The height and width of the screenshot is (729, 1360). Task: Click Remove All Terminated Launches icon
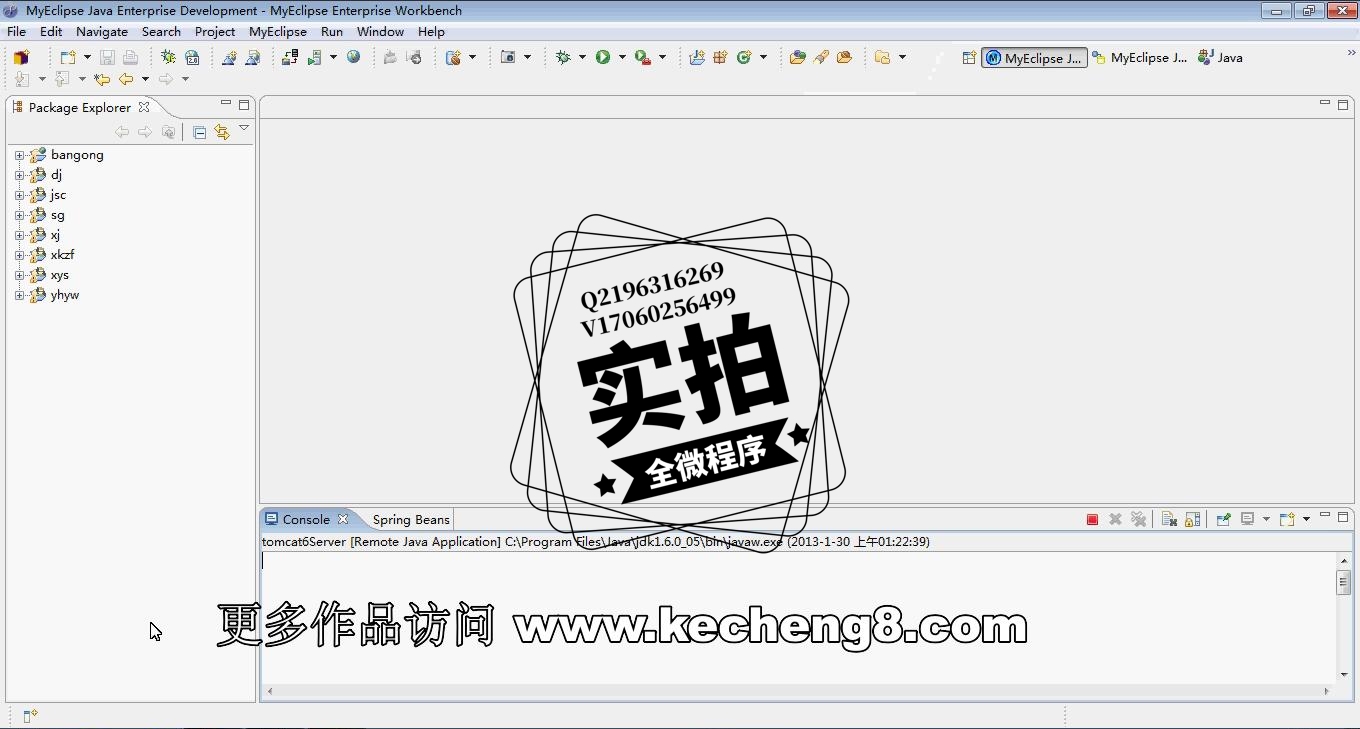point(1138,519)
